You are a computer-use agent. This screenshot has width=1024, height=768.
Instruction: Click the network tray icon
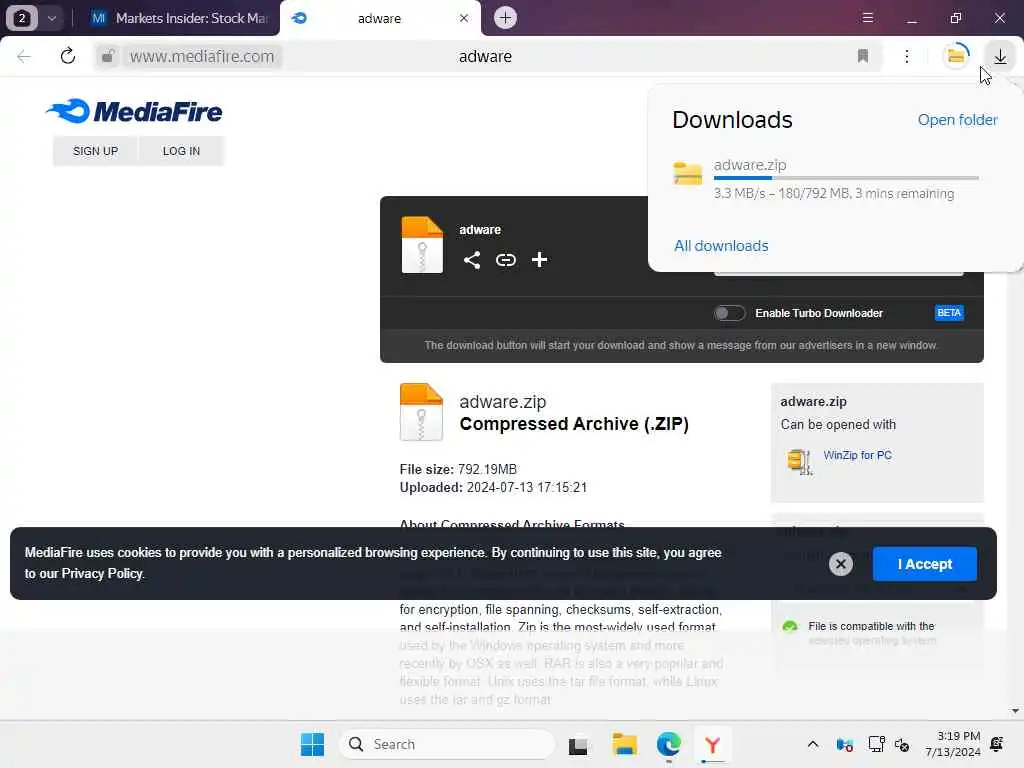[x=876, y=744]
